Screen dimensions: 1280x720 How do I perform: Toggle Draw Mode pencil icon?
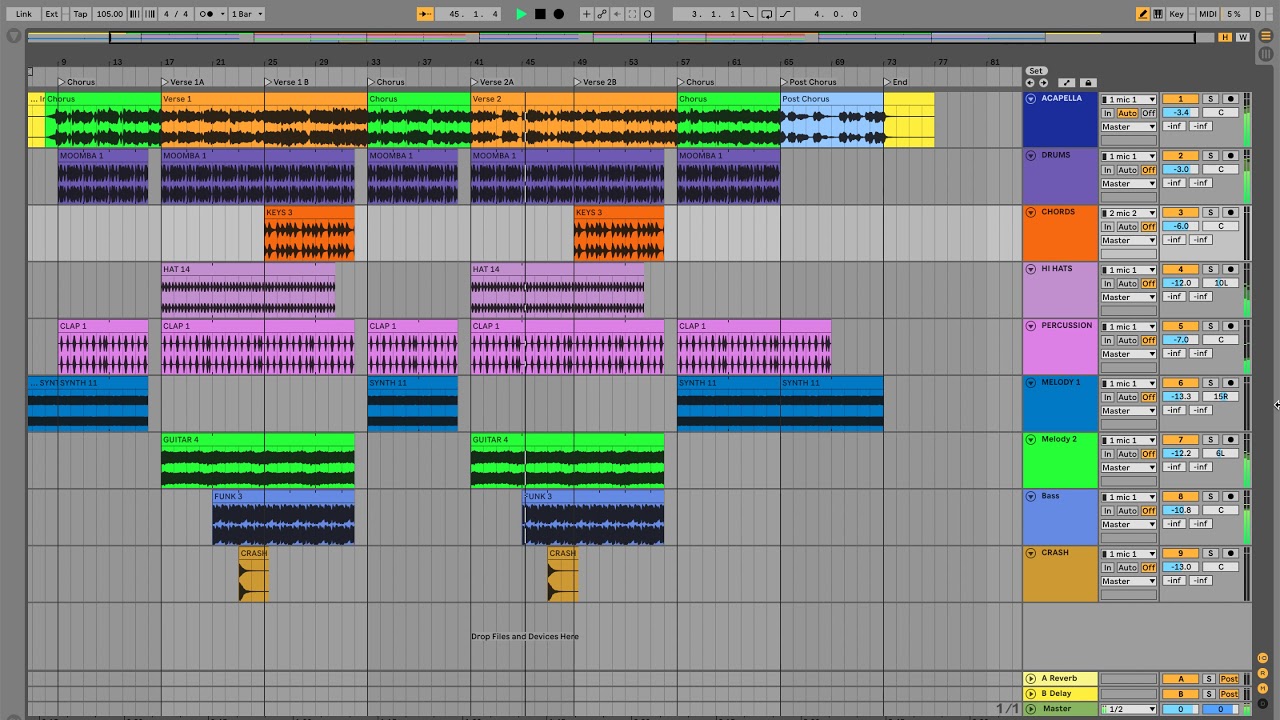coord(1143,14)
